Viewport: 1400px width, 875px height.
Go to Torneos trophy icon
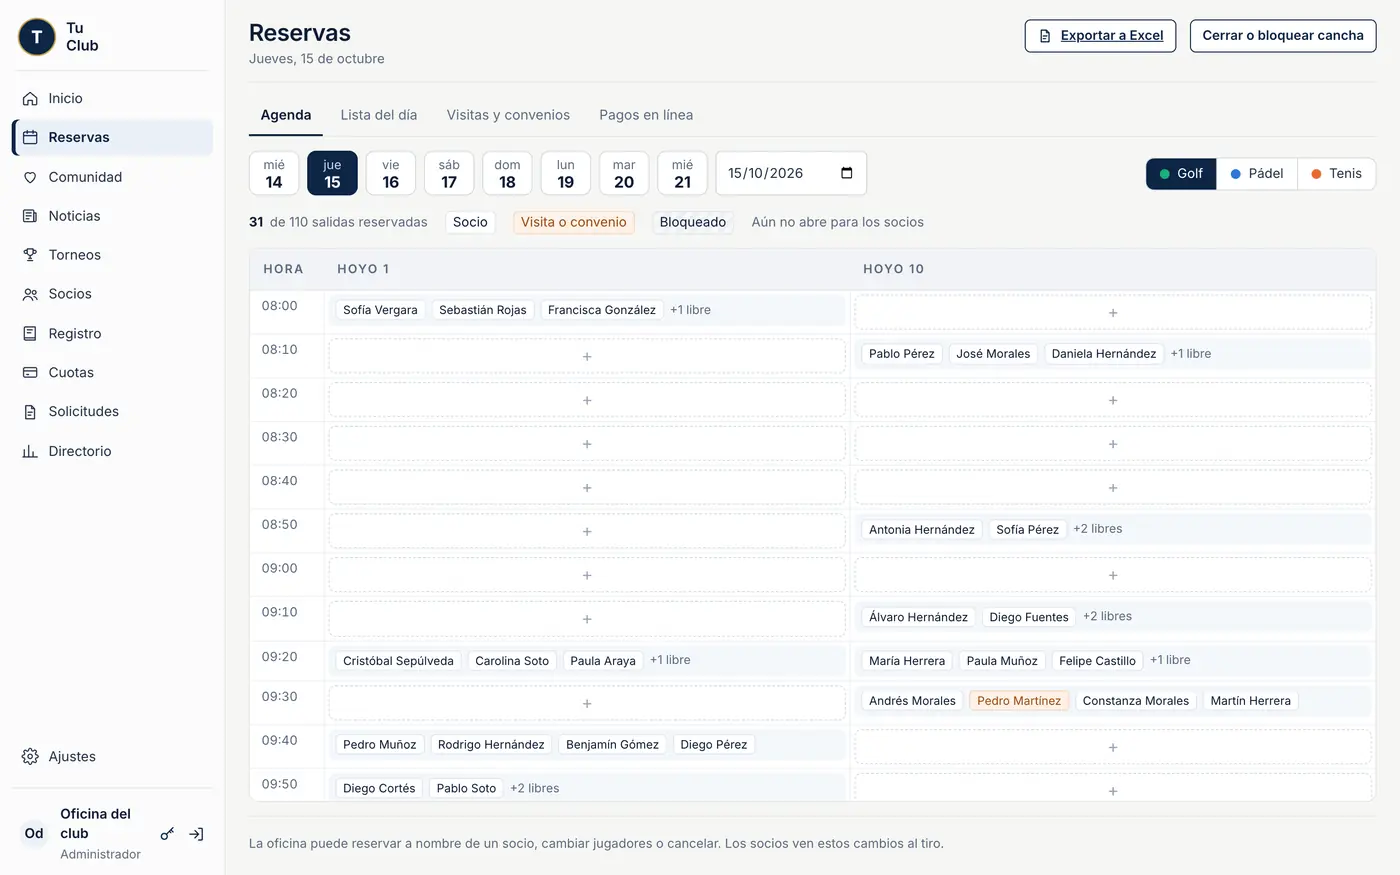coord(30,255)
